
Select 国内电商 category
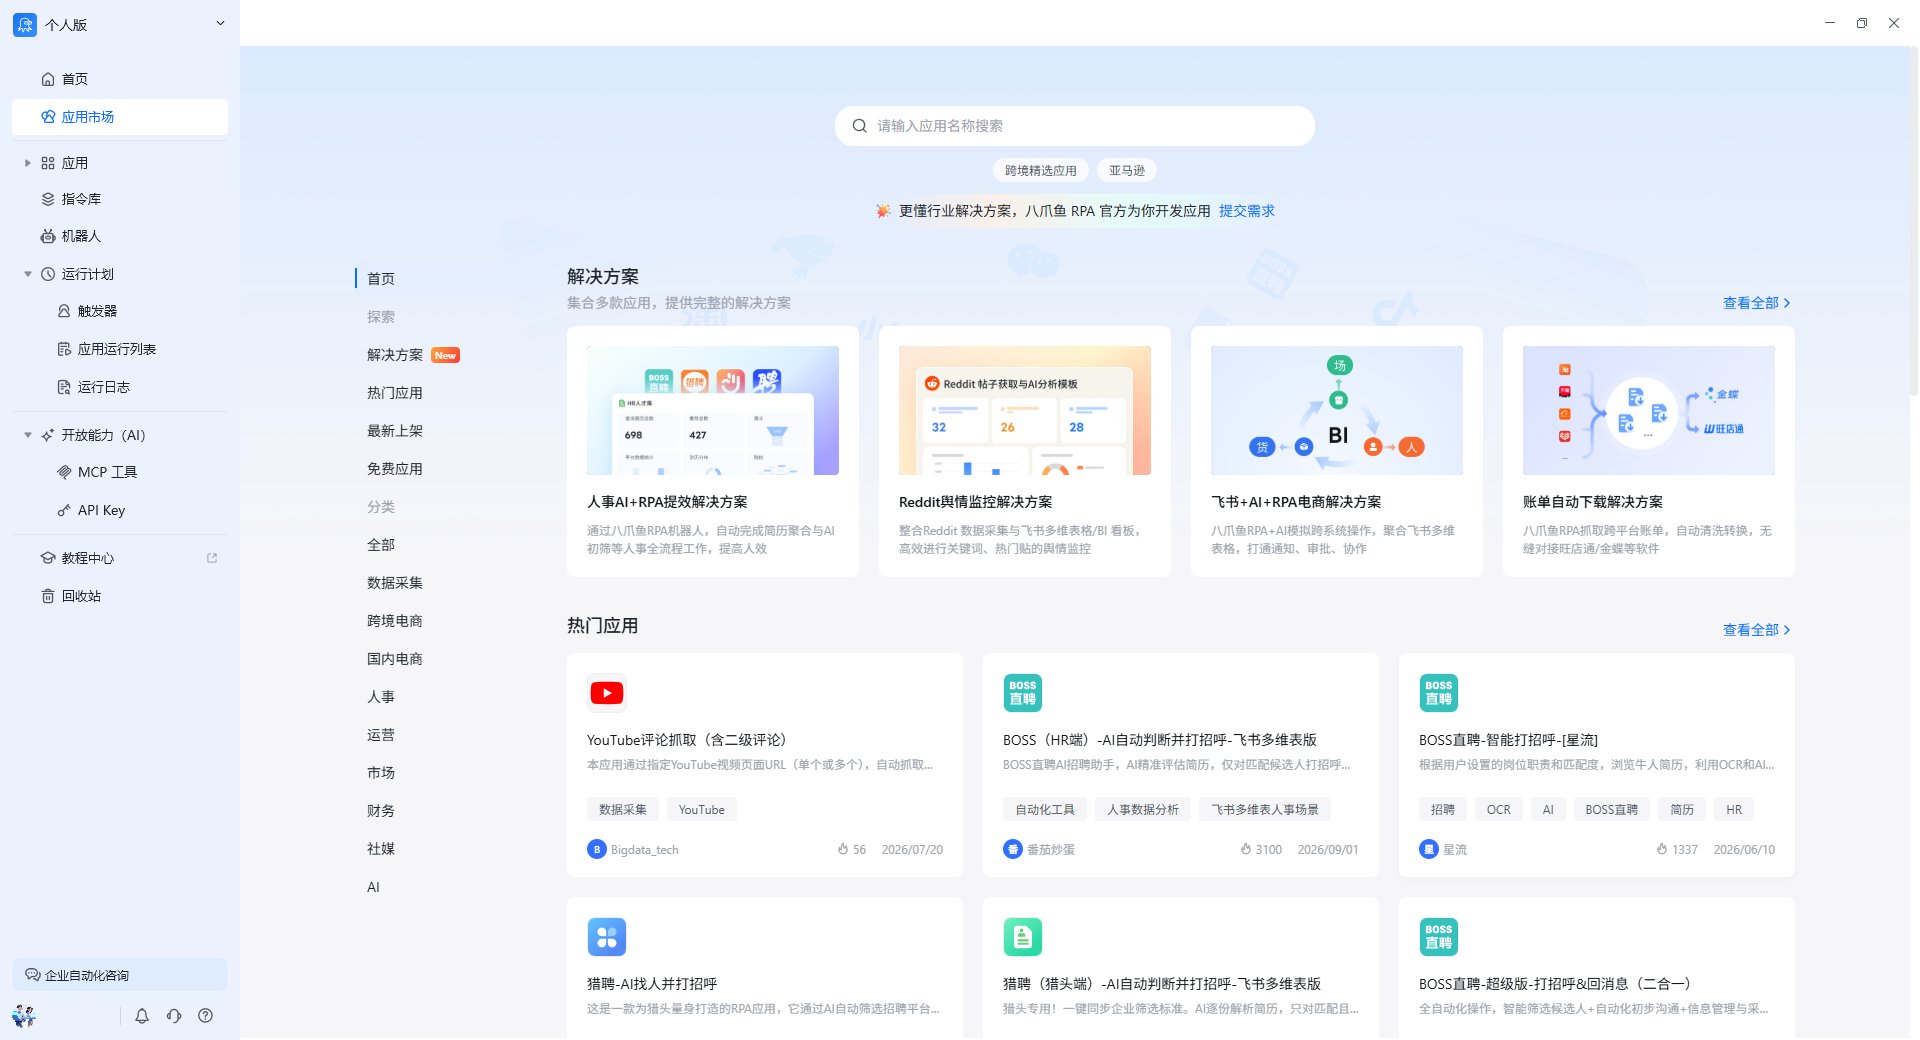pyautogui.click(x=395, y=659)
